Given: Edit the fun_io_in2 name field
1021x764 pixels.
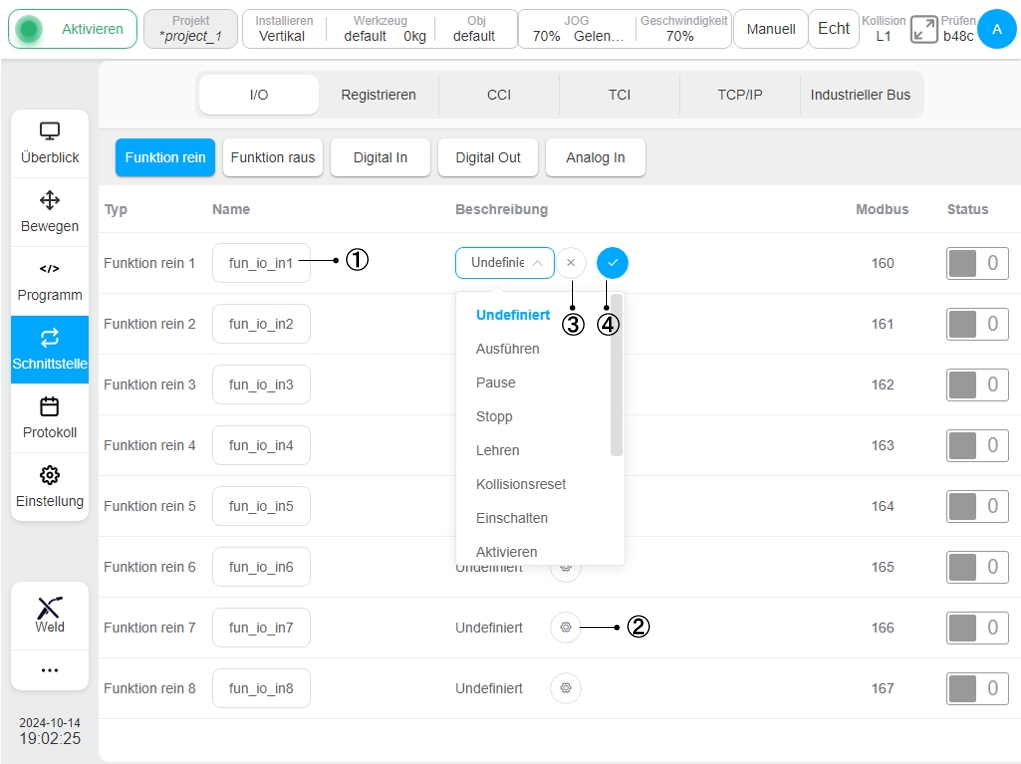Looking at the screenshot, I should [x=261, y=324].
